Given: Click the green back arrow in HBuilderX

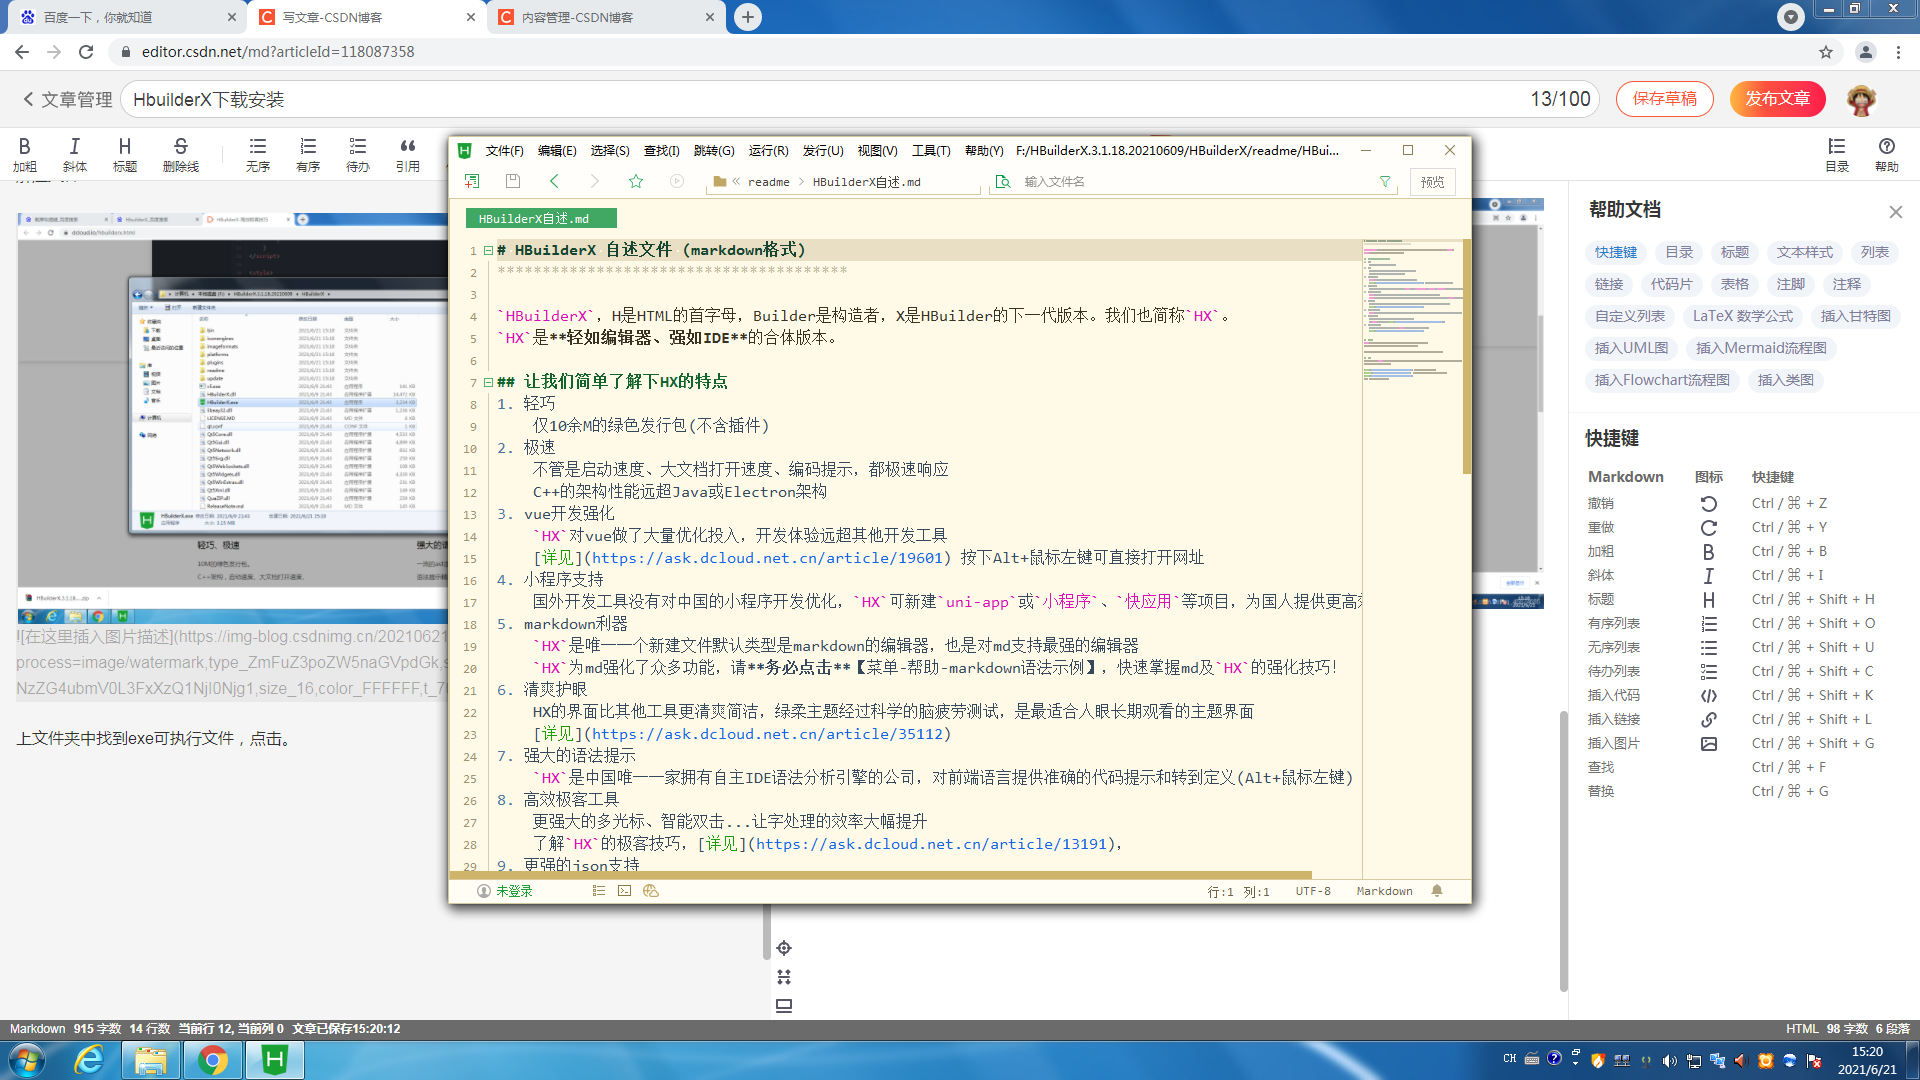Looking at the screenshot, I should tap(554, 181).
